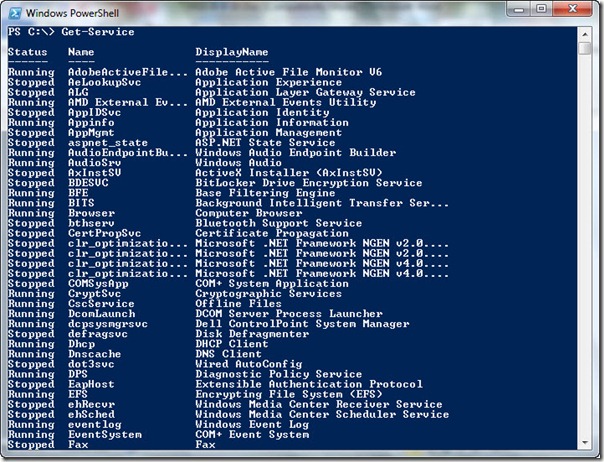604x462 pixels.
Task: Click Diagnostic Policy Service display name
Action: click(x=279, y=374)
